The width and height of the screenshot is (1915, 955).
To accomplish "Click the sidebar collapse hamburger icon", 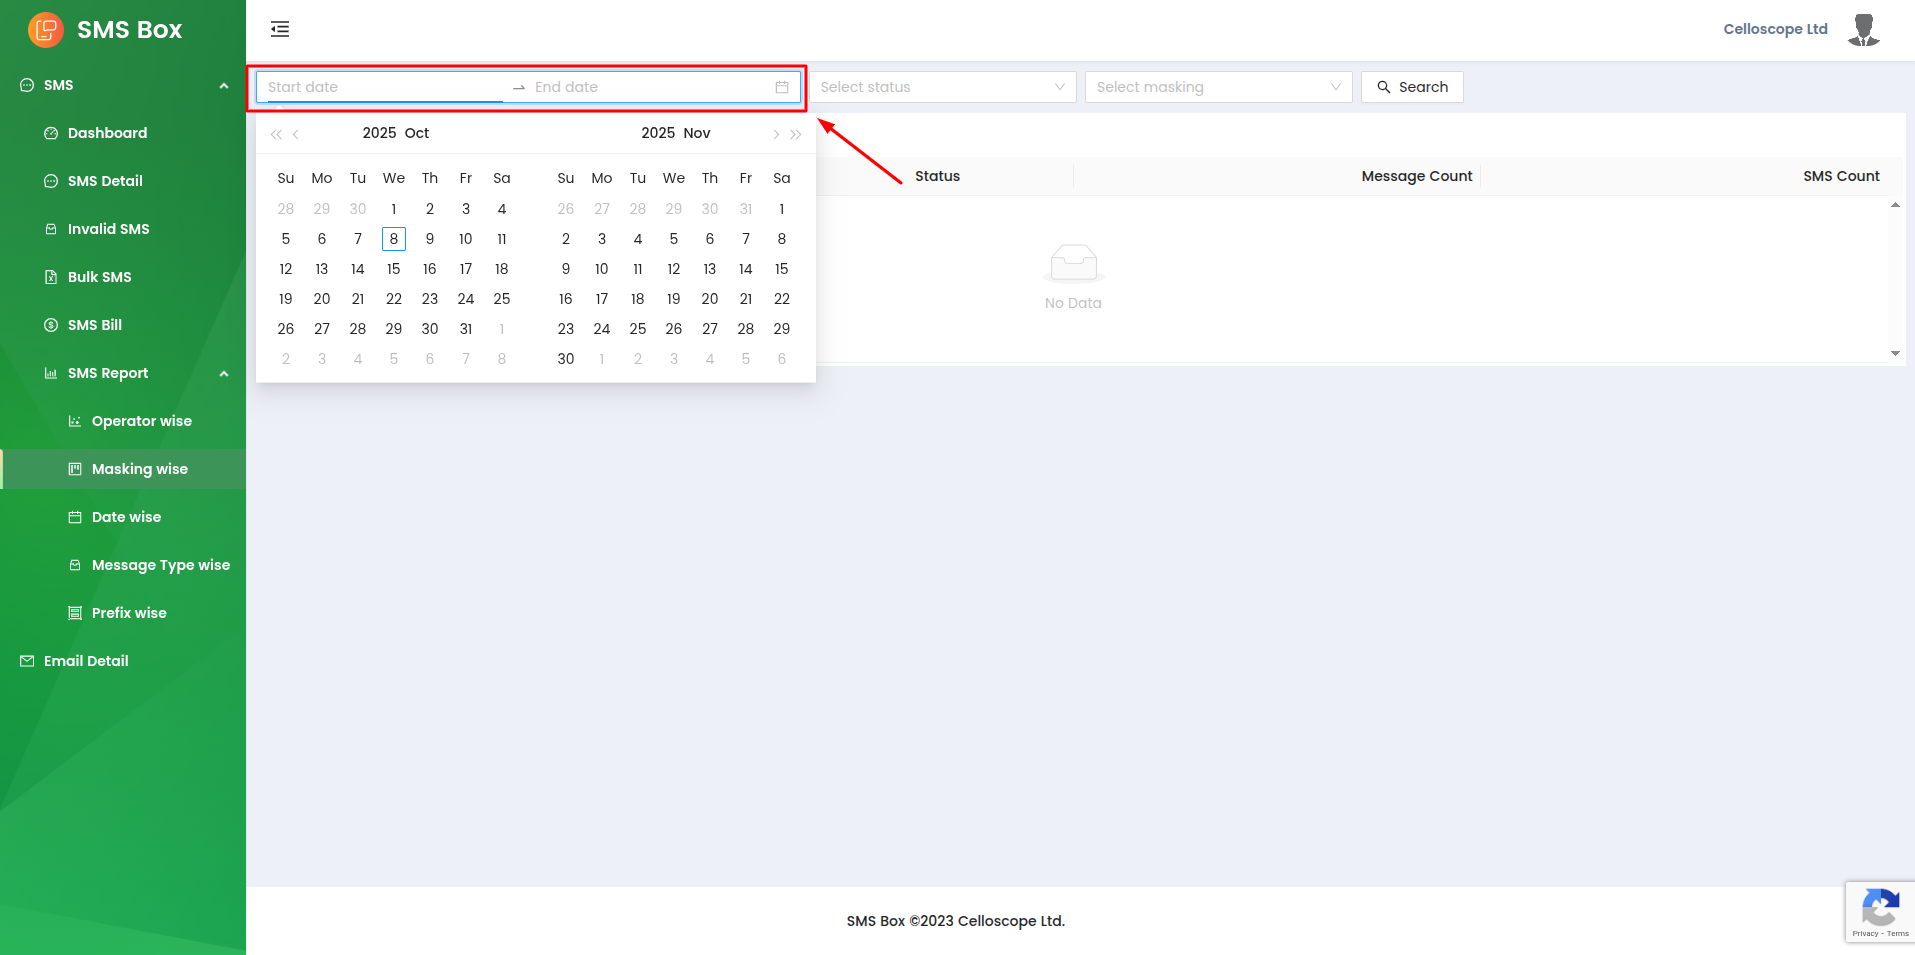I will click(280, 29).
